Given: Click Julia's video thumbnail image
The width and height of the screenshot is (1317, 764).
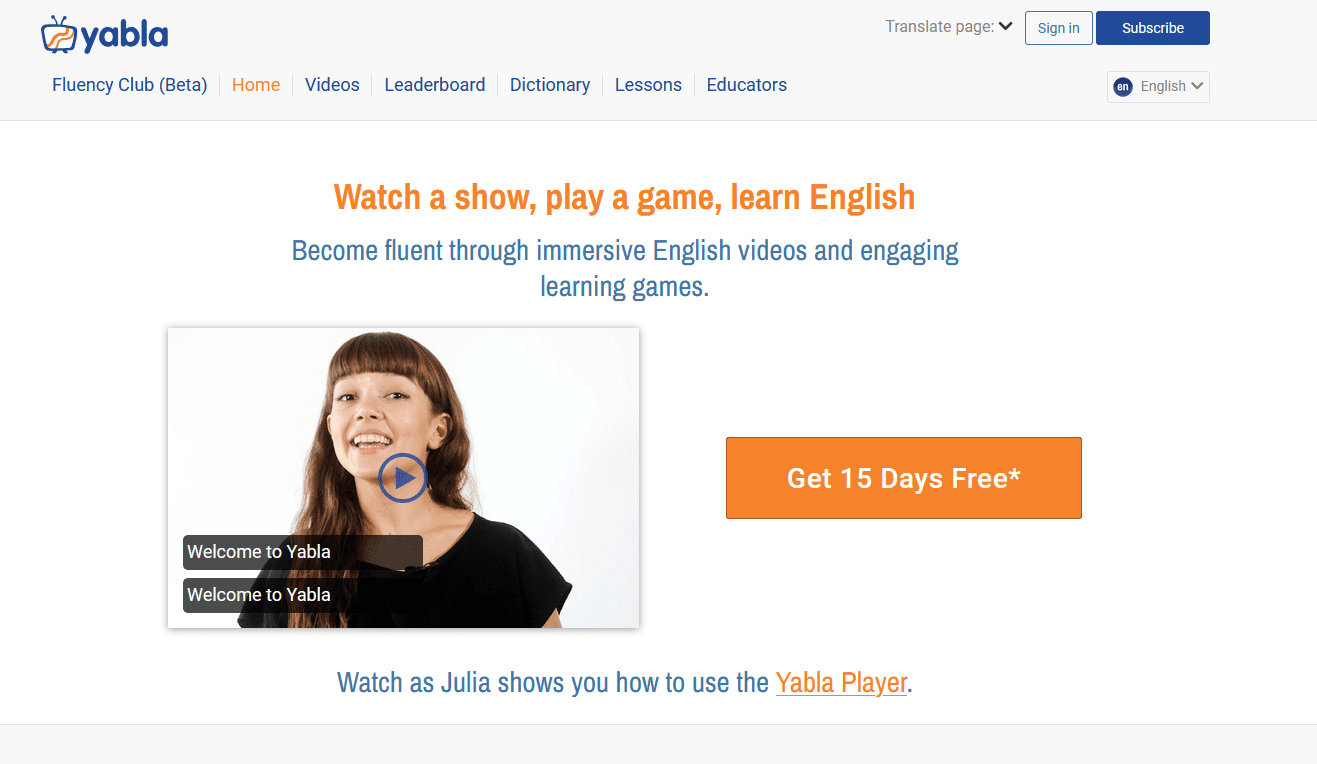Looking at the screenshot, I should click(x=403, y=478).
